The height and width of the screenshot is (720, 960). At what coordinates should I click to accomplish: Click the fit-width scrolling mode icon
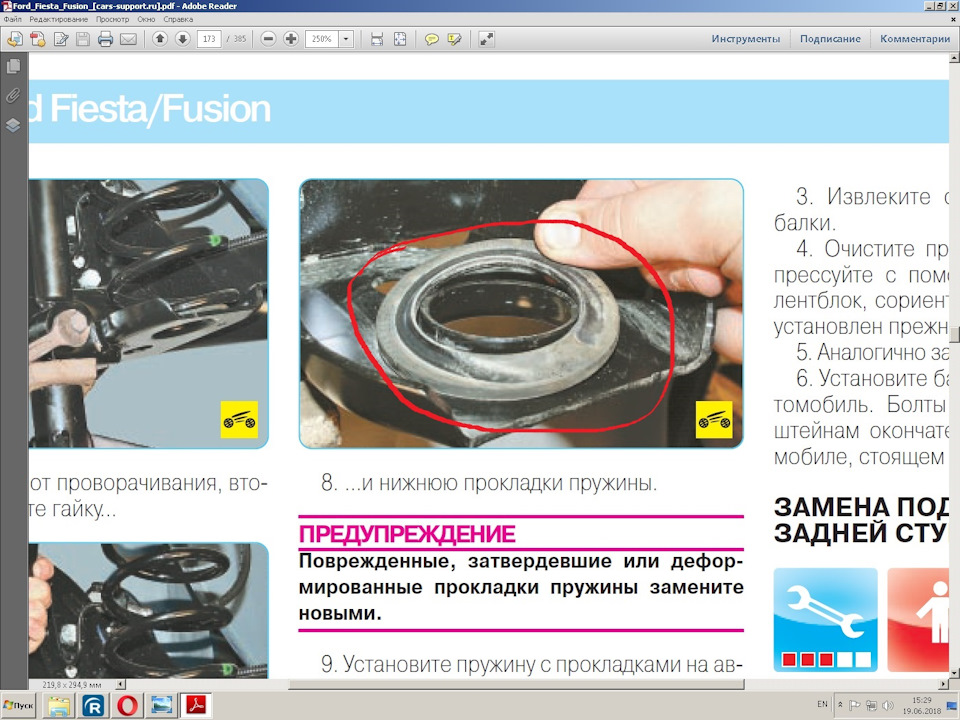pos(377,39)
